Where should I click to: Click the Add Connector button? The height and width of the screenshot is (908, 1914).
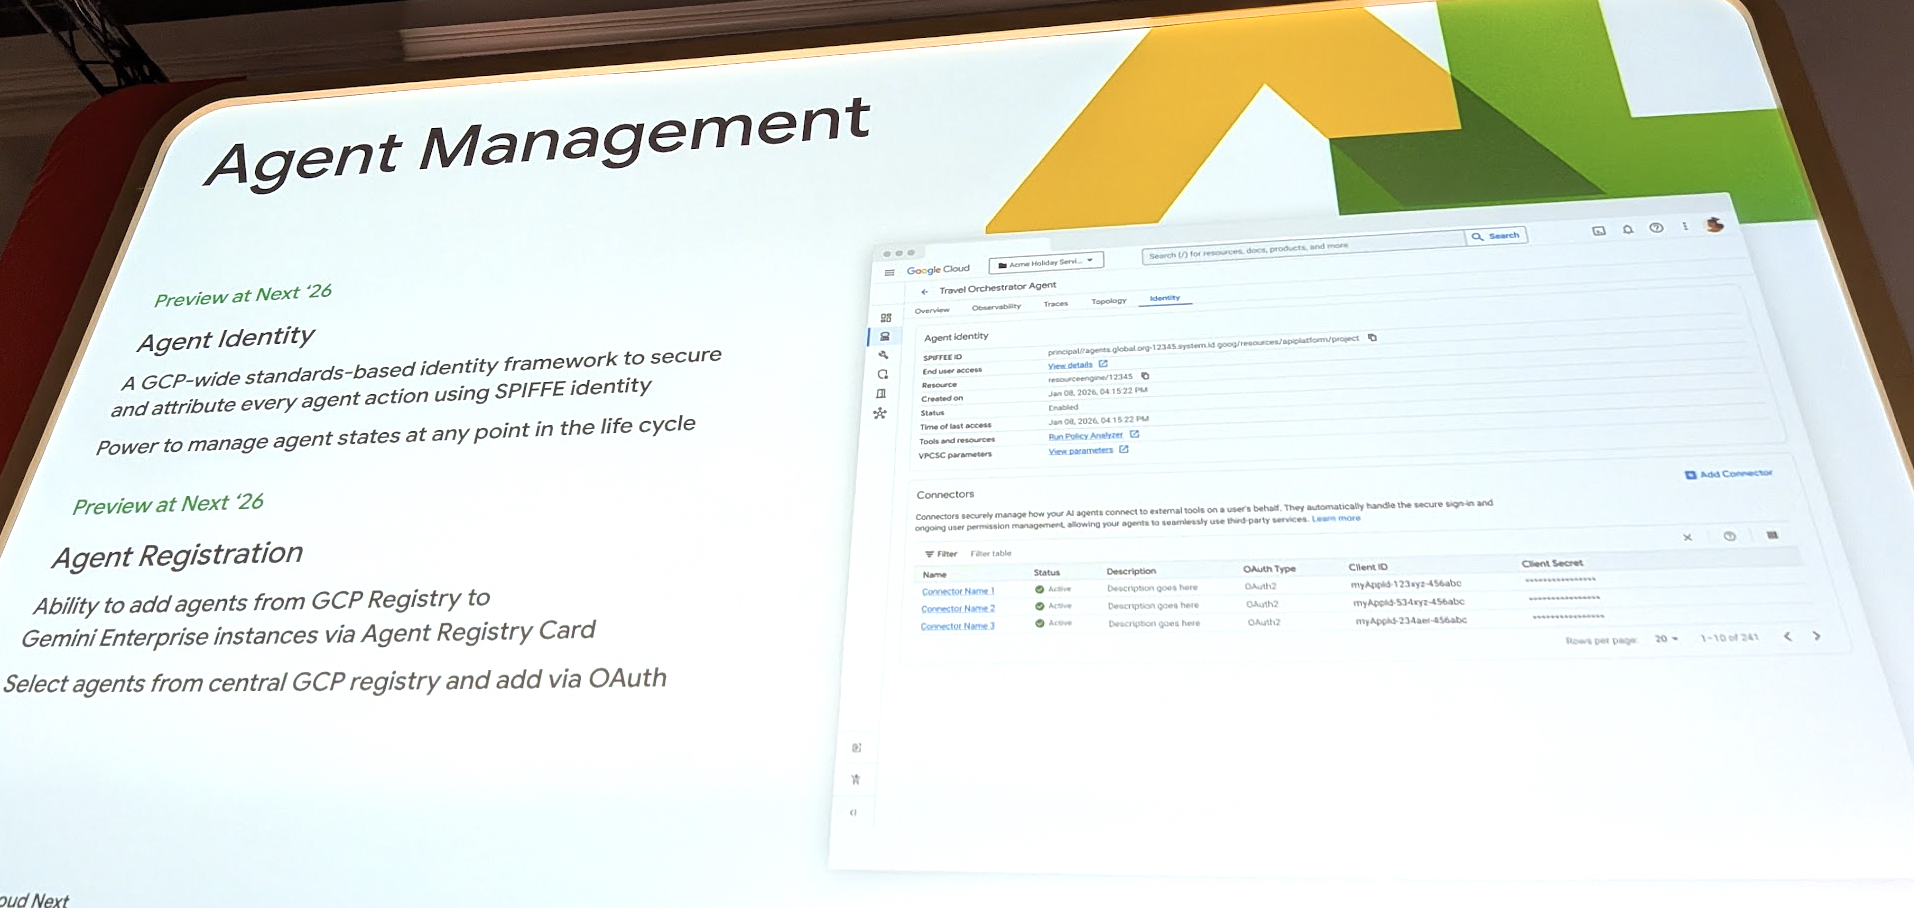1728,474
